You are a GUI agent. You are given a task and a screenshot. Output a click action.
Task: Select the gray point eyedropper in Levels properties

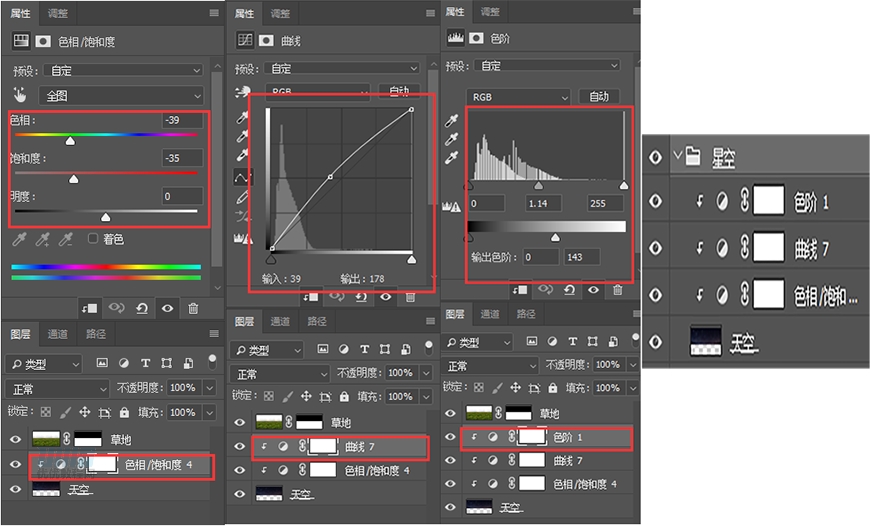coord(452,139)
